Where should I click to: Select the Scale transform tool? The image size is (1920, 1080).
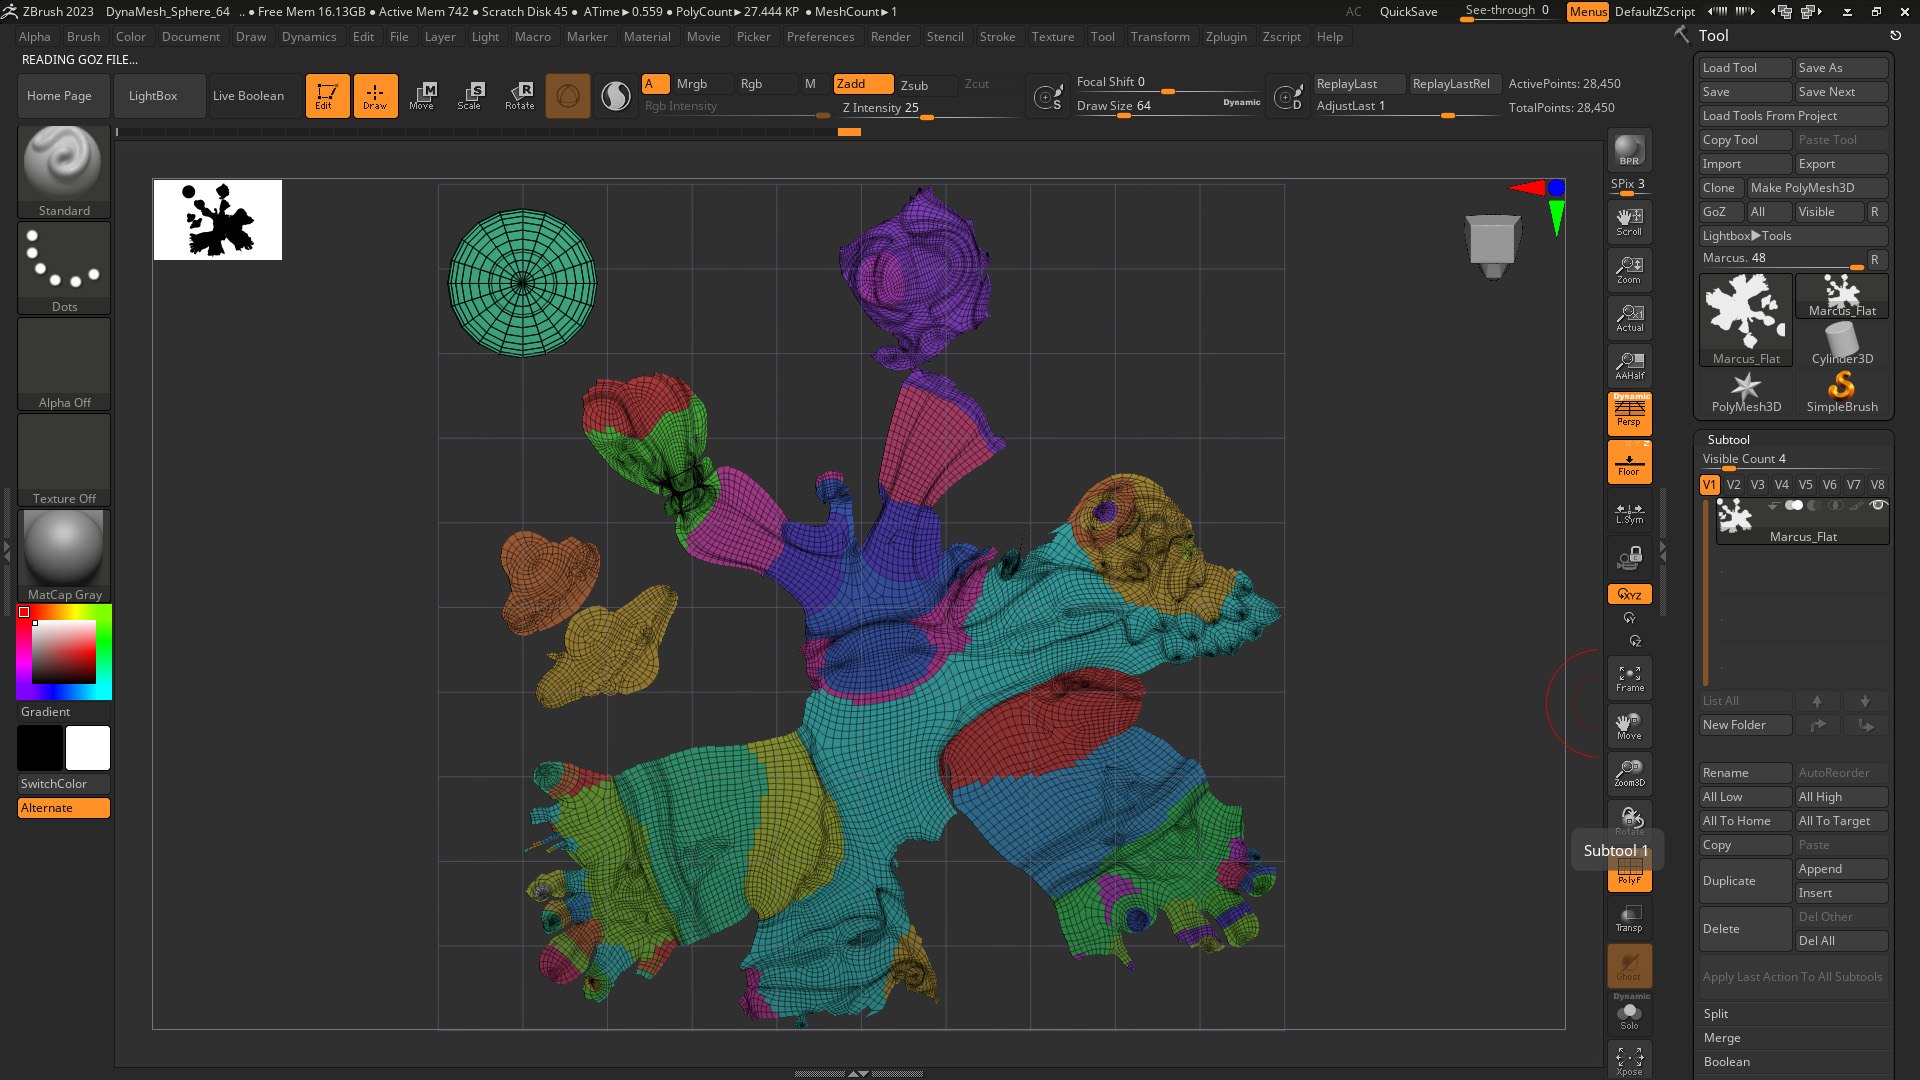pos(470,96)
